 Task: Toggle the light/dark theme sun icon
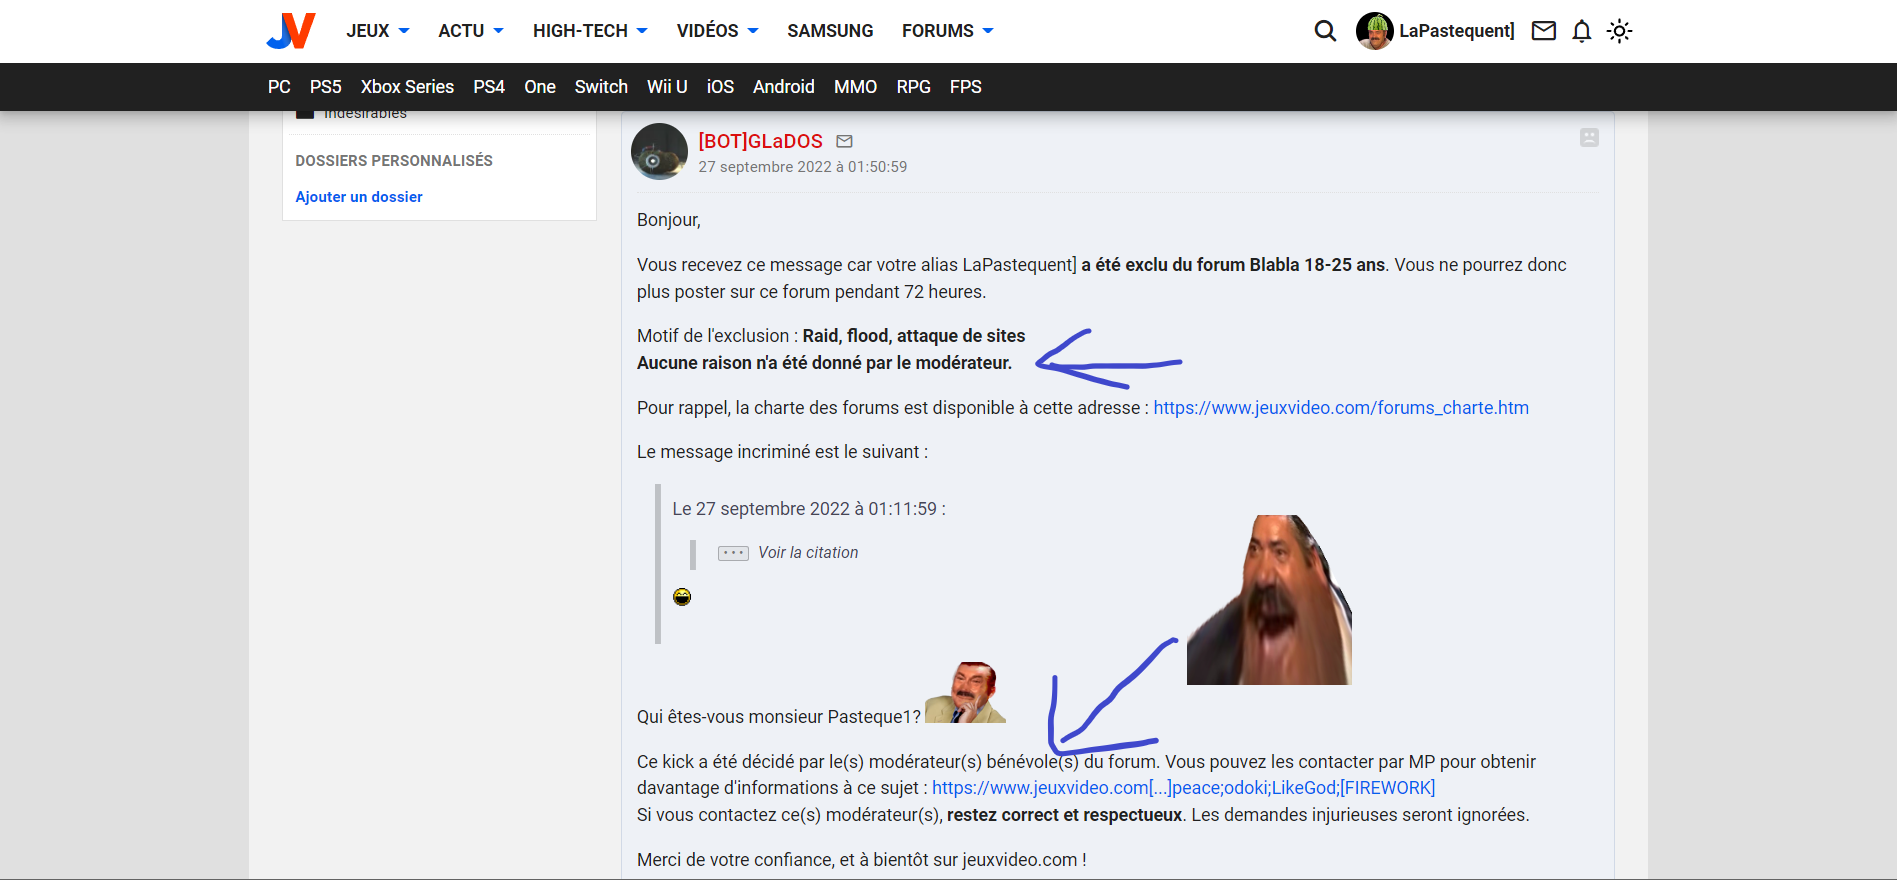(1619, 31)
